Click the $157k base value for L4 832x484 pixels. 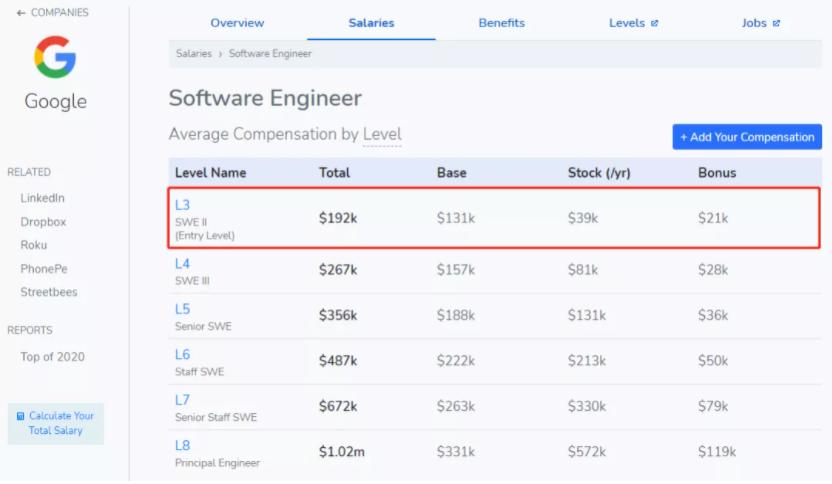pos(456,270)
